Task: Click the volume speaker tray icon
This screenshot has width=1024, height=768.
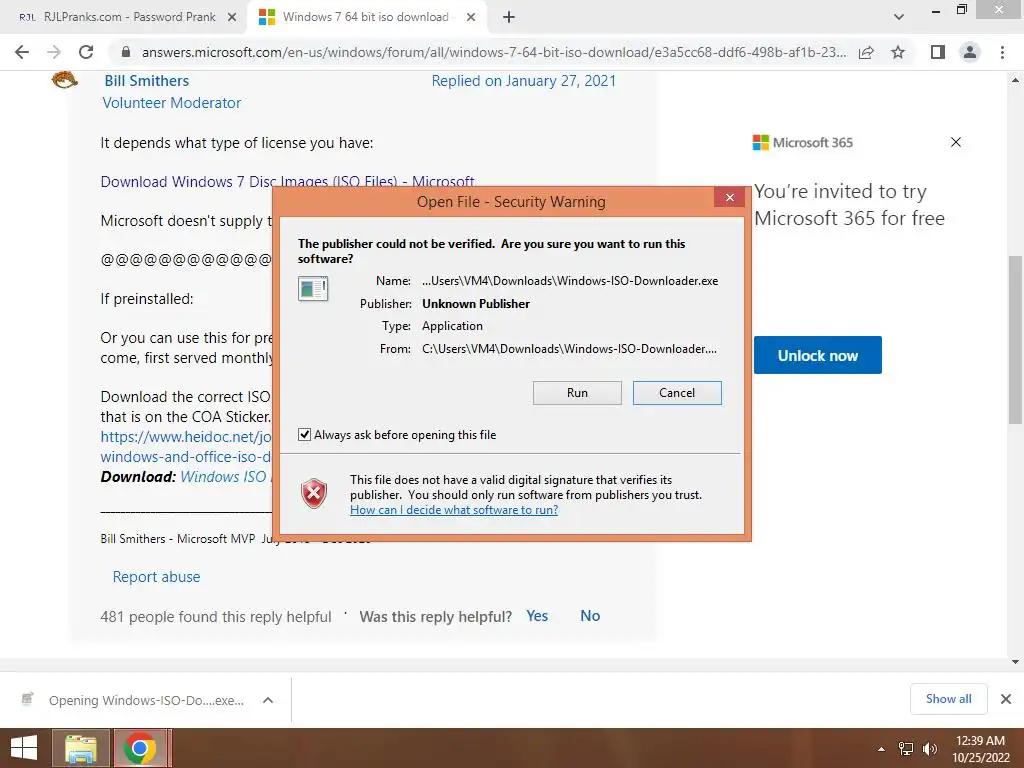Action: pos(929,749)
